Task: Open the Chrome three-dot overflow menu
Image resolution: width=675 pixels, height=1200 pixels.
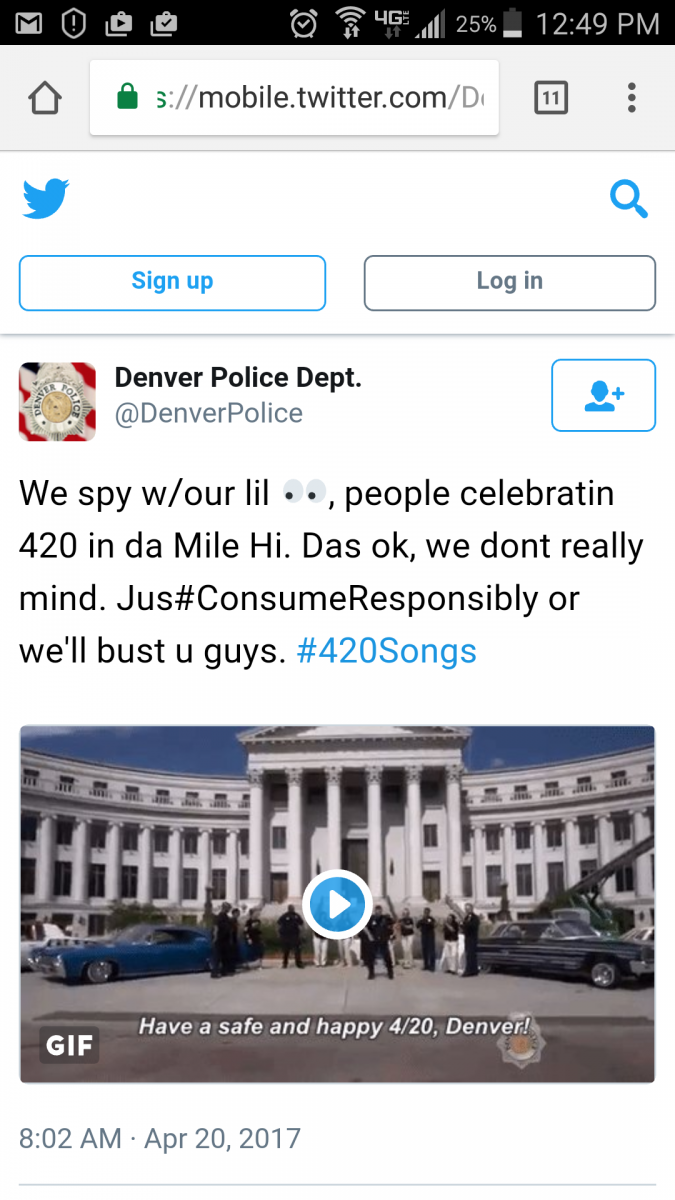Action: [631, 98]
